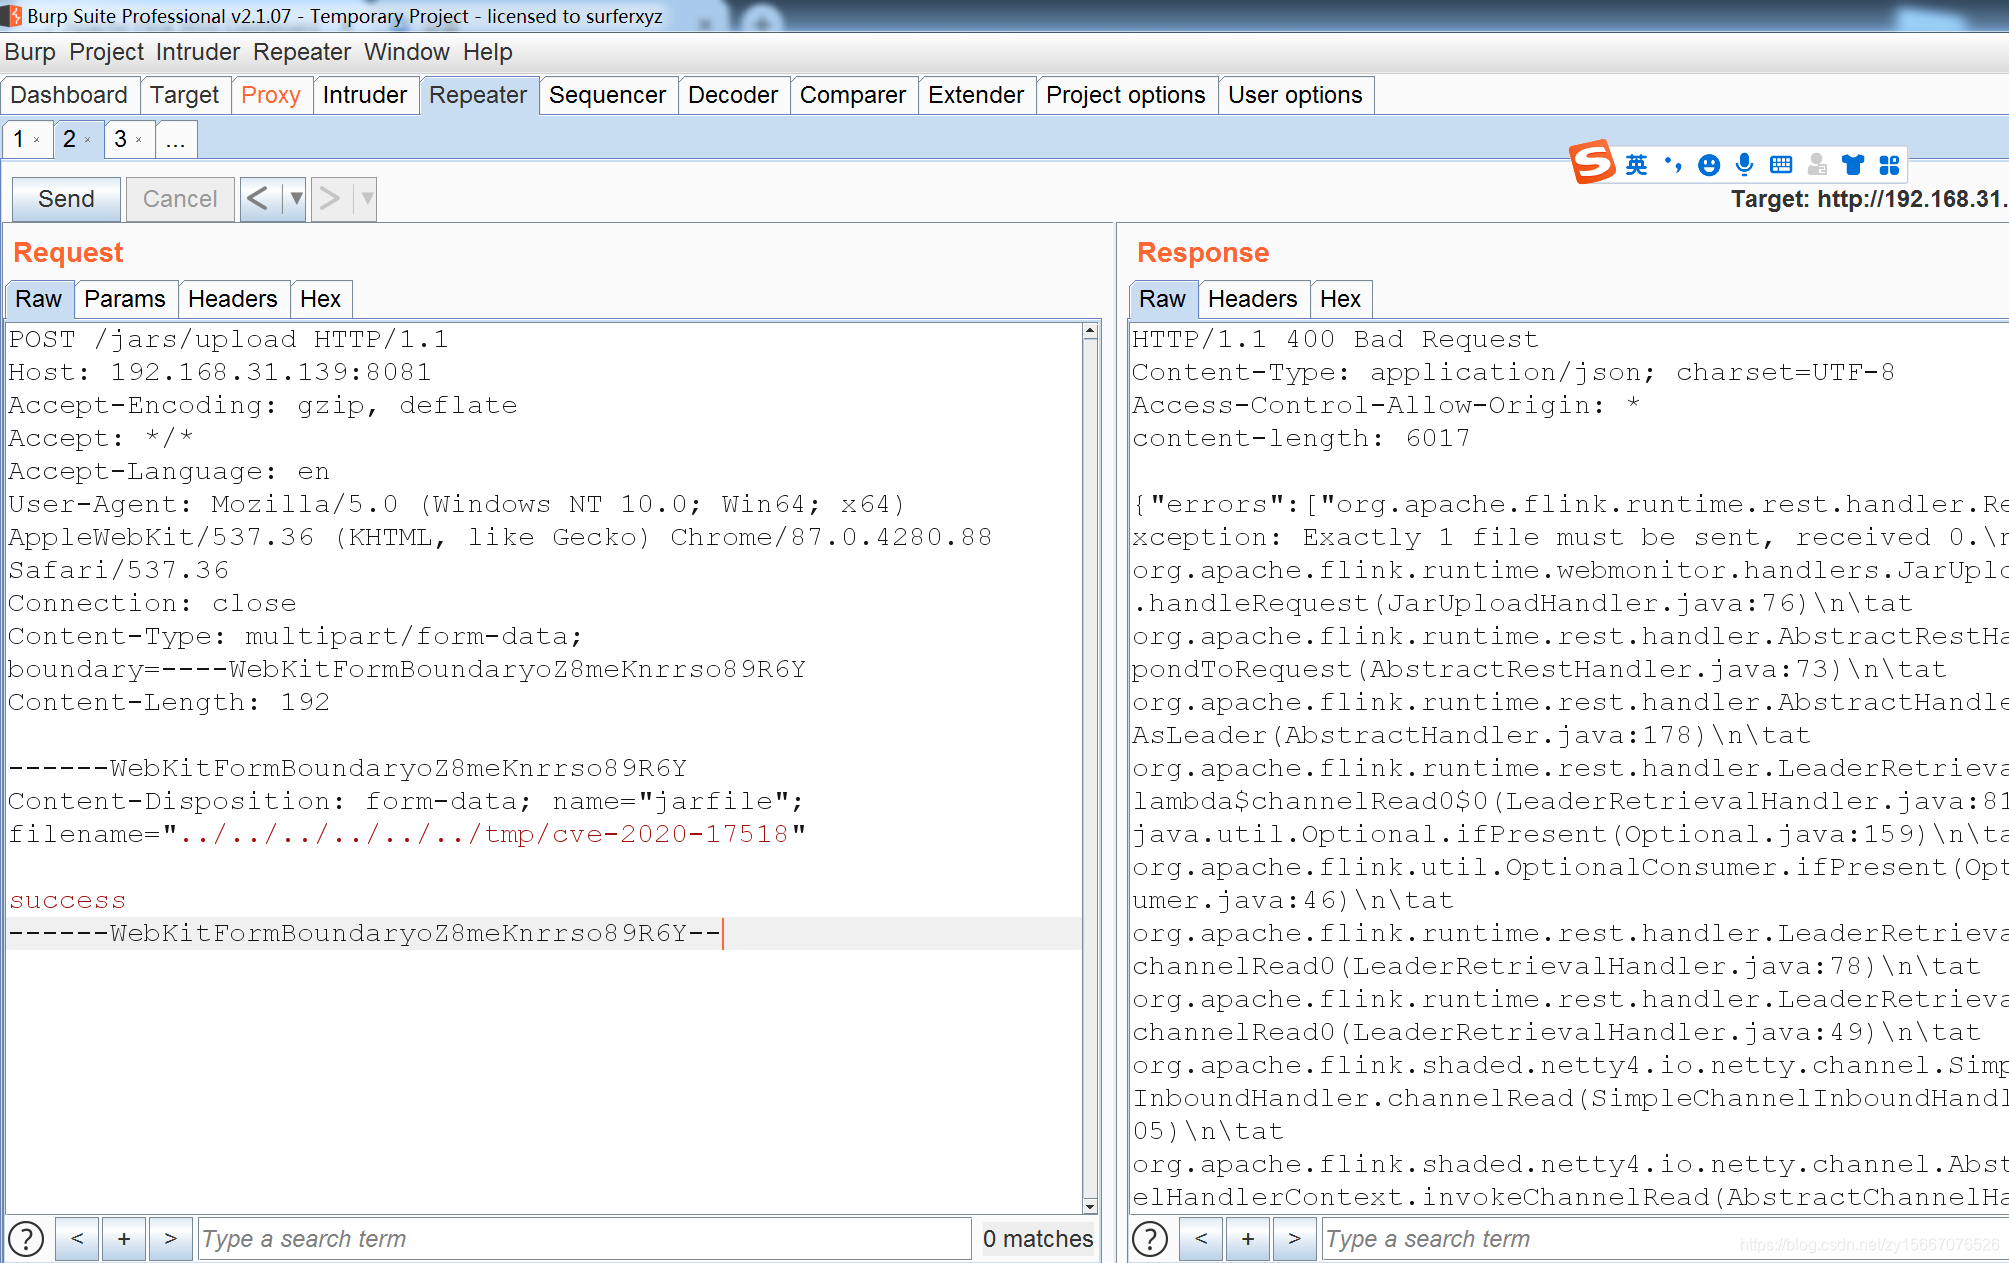
Task: Send the request with the Send button
Action: tap(66, 199)
